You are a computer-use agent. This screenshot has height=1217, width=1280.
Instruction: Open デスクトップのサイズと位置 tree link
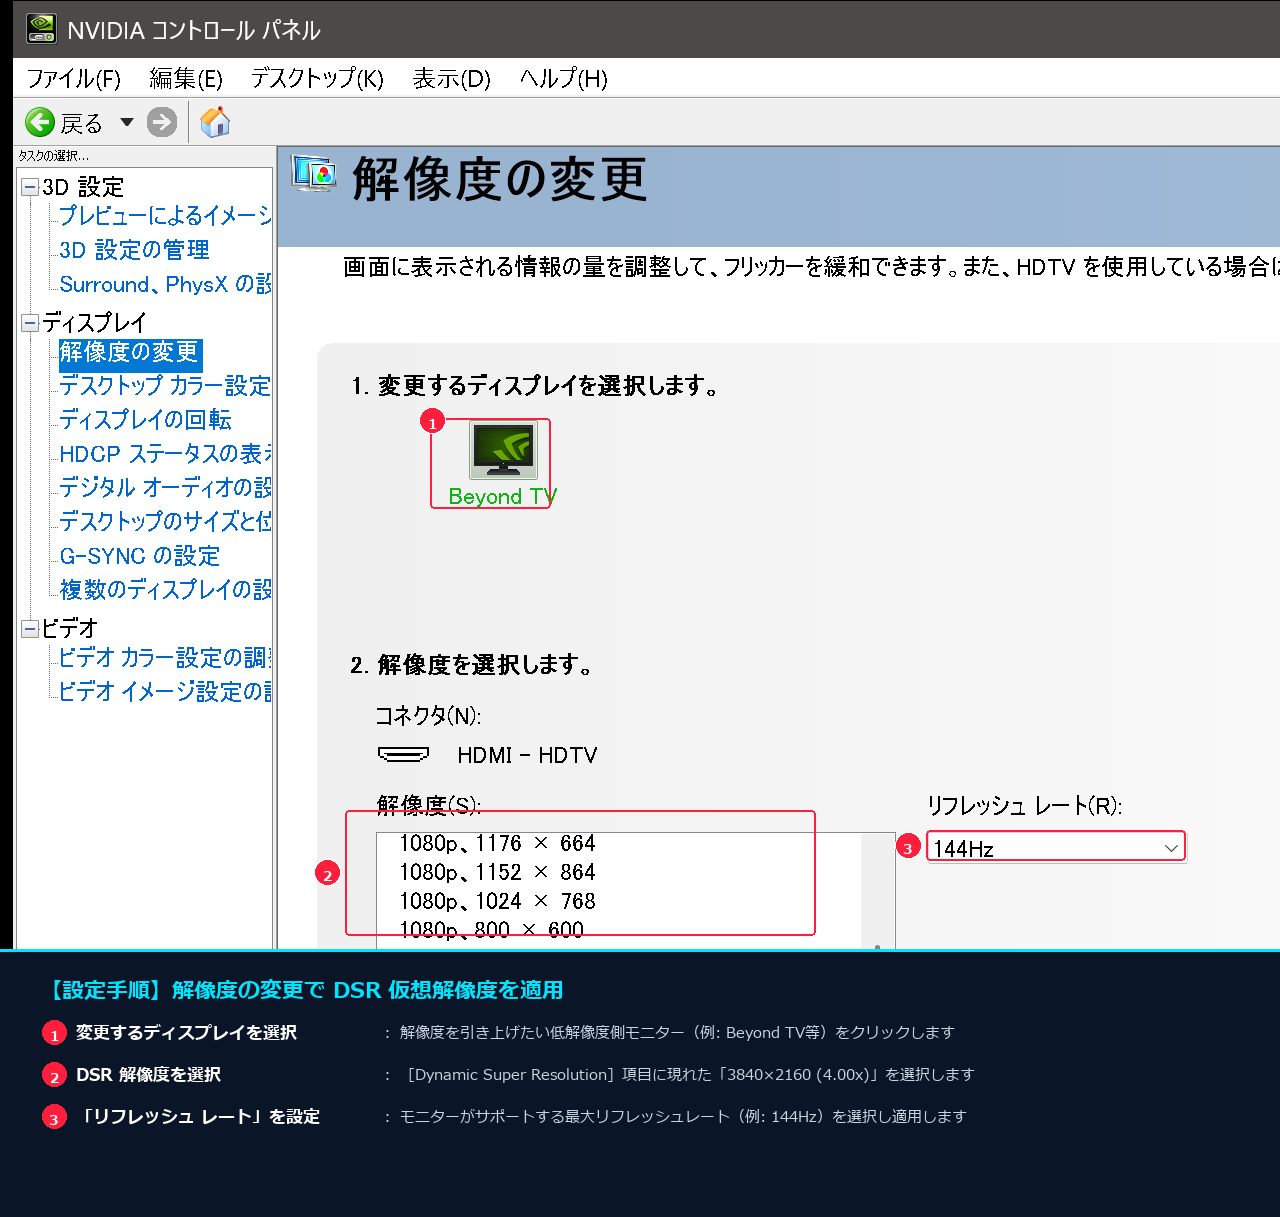165,521
